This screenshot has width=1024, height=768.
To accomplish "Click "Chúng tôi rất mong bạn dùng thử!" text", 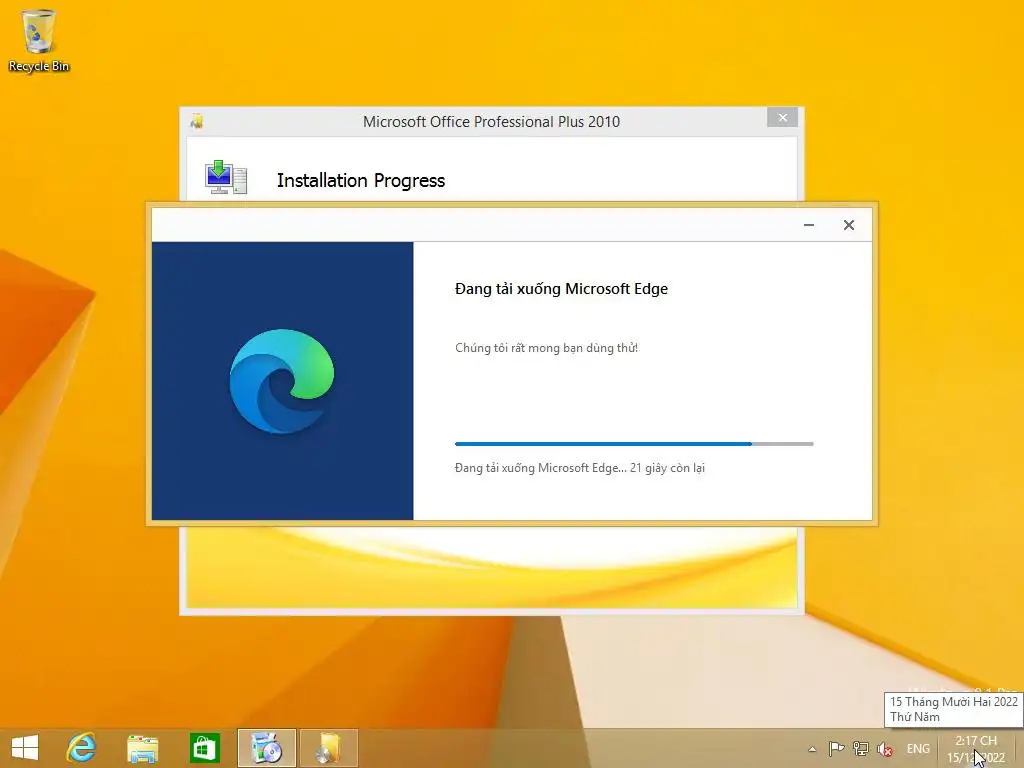I will click(x=547, y=348).
